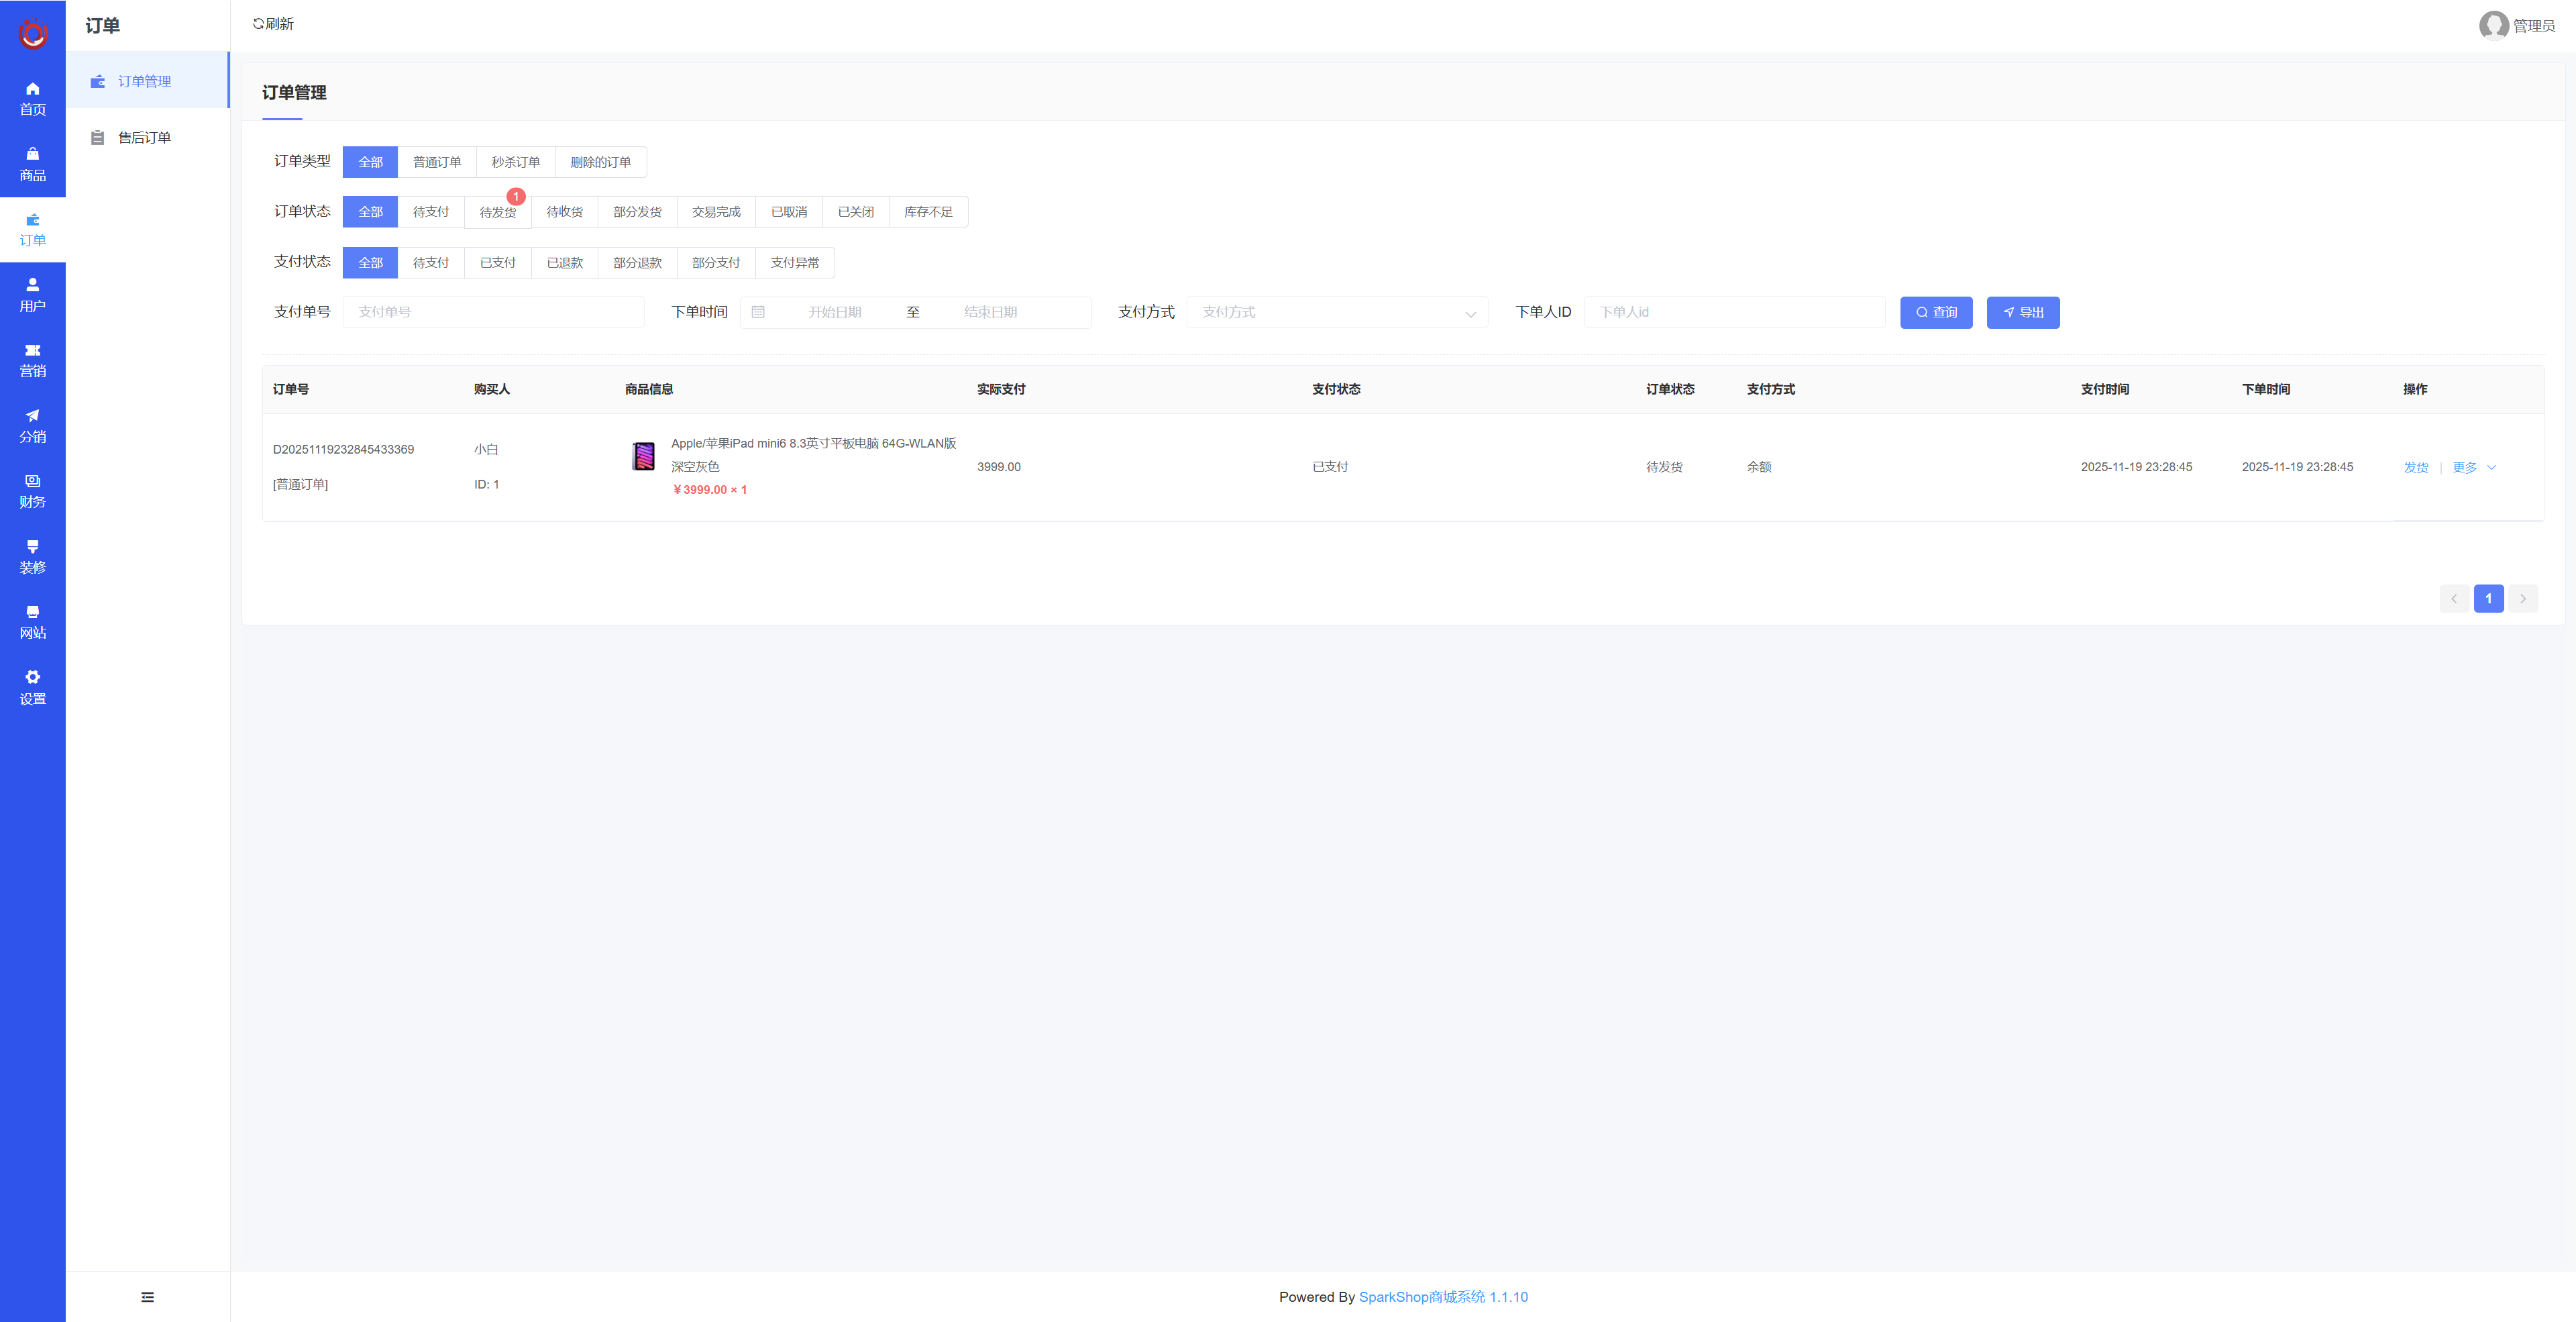Filter payment status by 已退款
Viewport: 2576px width, 1322px height.
564,263
